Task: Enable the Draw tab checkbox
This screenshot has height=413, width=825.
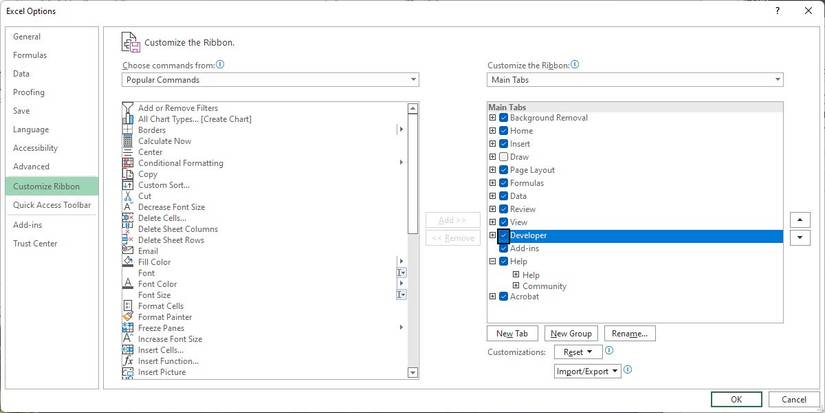Action: [504, 157]
